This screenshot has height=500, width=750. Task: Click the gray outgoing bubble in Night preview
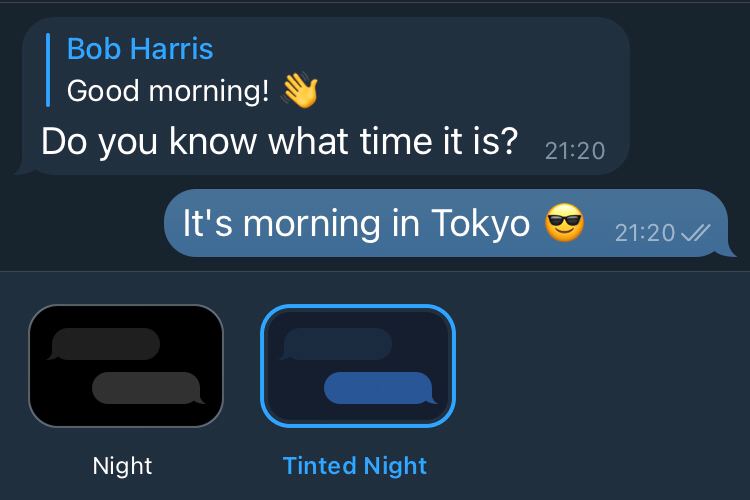coord(148,388)
